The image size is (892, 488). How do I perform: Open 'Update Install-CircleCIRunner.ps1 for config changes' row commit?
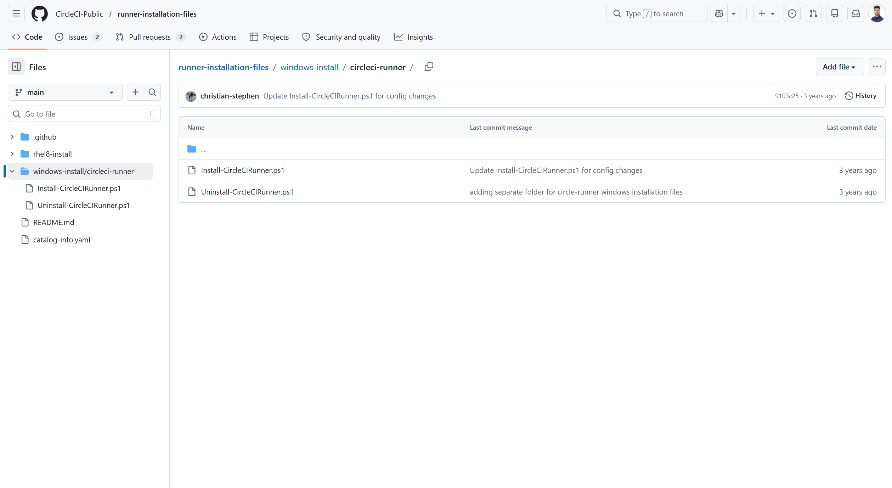(556, 170)
